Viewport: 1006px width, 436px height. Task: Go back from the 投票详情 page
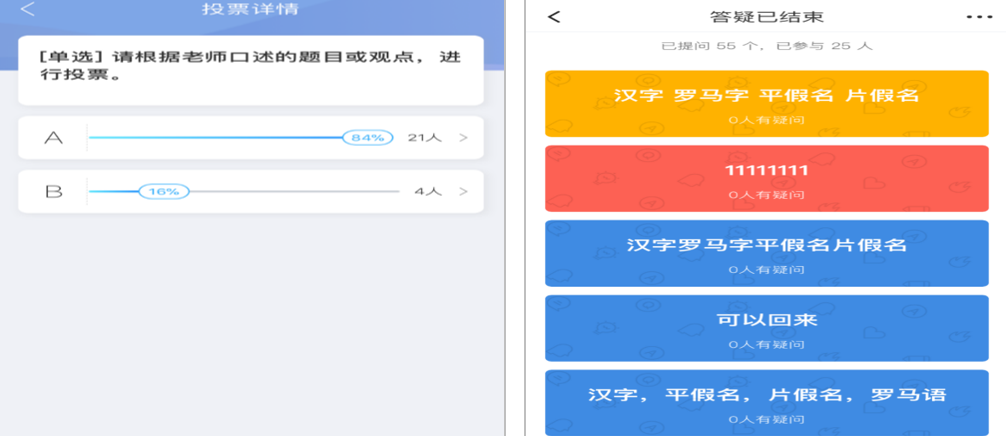coord(28,10)
